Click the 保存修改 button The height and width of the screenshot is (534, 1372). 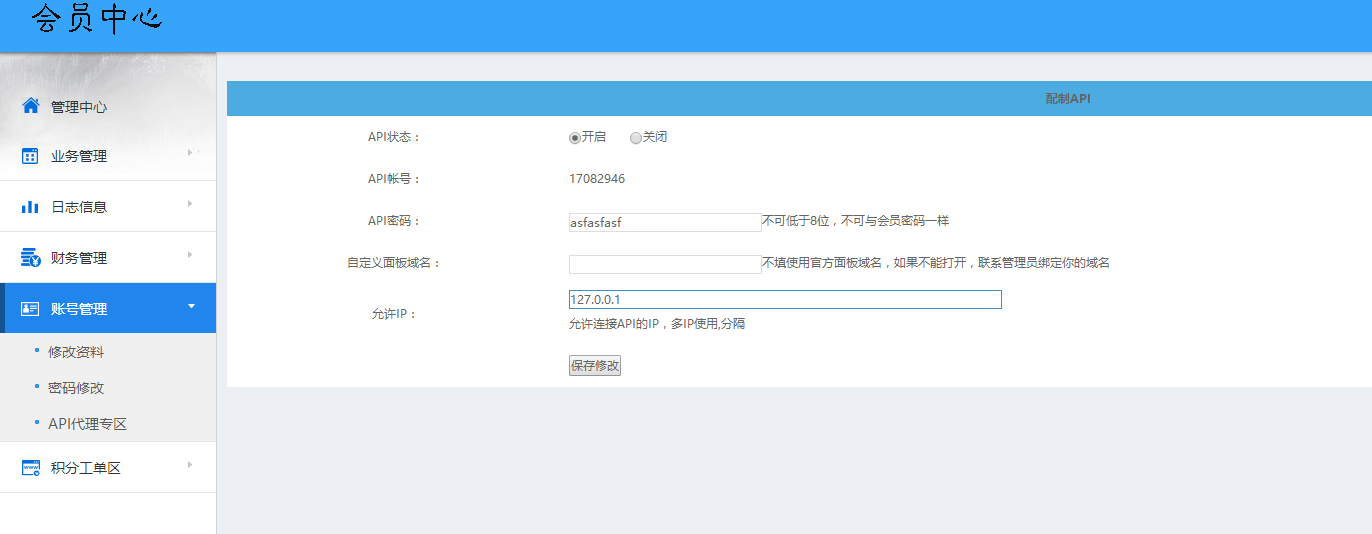coord(595,366)
